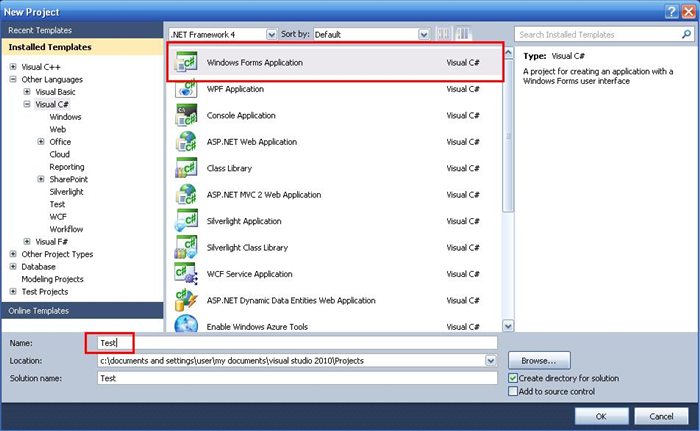Collapse the Other Languages node

coord(13,79)
